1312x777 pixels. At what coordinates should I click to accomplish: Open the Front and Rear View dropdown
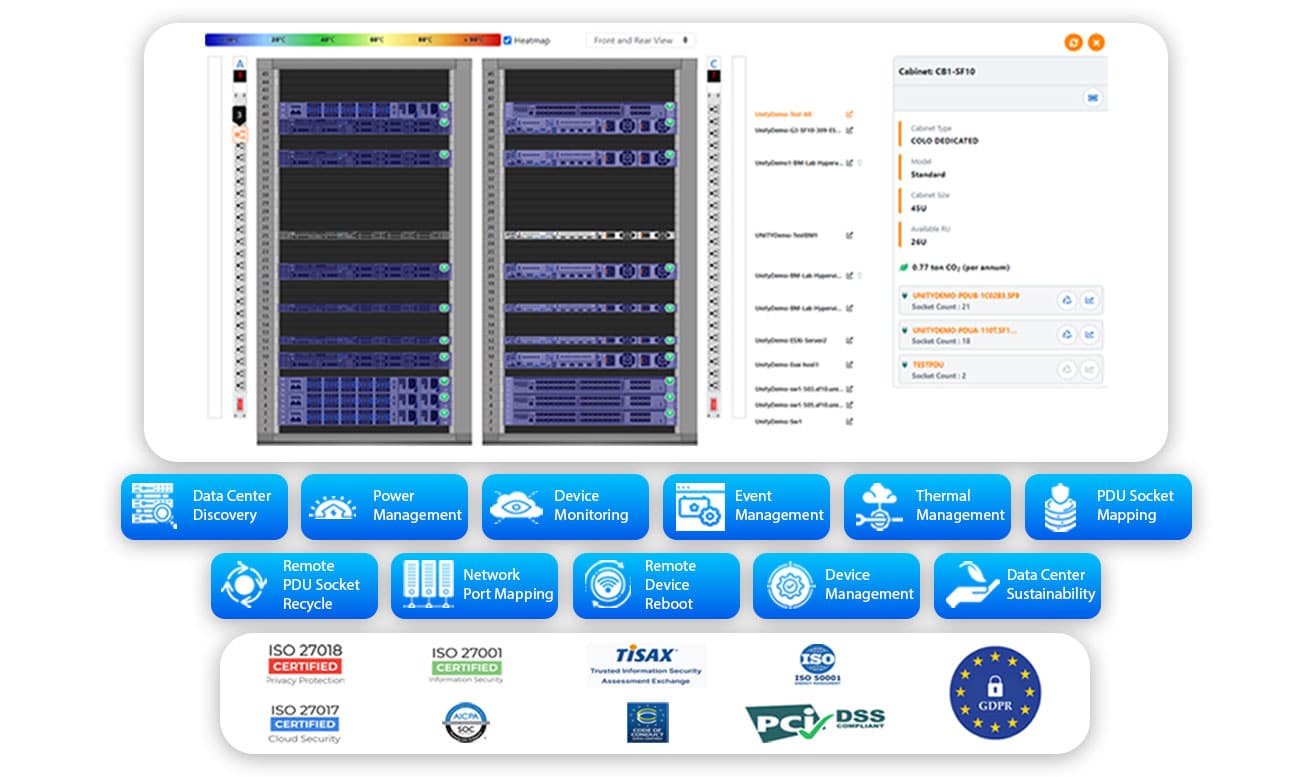pos(640,40)
